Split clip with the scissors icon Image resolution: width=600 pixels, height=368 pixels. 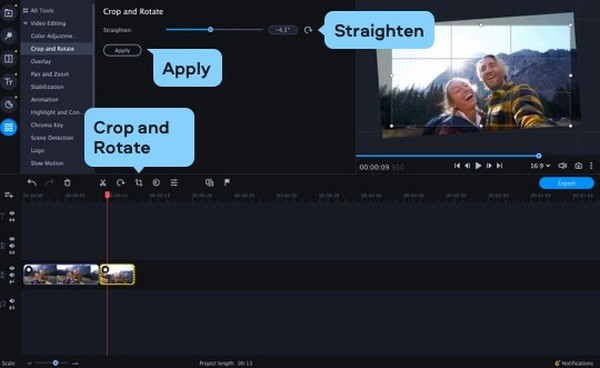[103, 183]
